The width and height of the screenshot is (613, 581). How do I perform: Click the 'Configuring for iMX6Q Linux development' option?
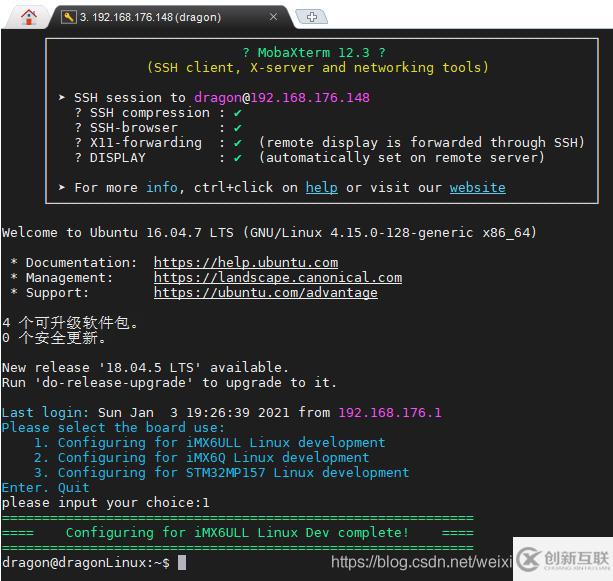point(213,457)
